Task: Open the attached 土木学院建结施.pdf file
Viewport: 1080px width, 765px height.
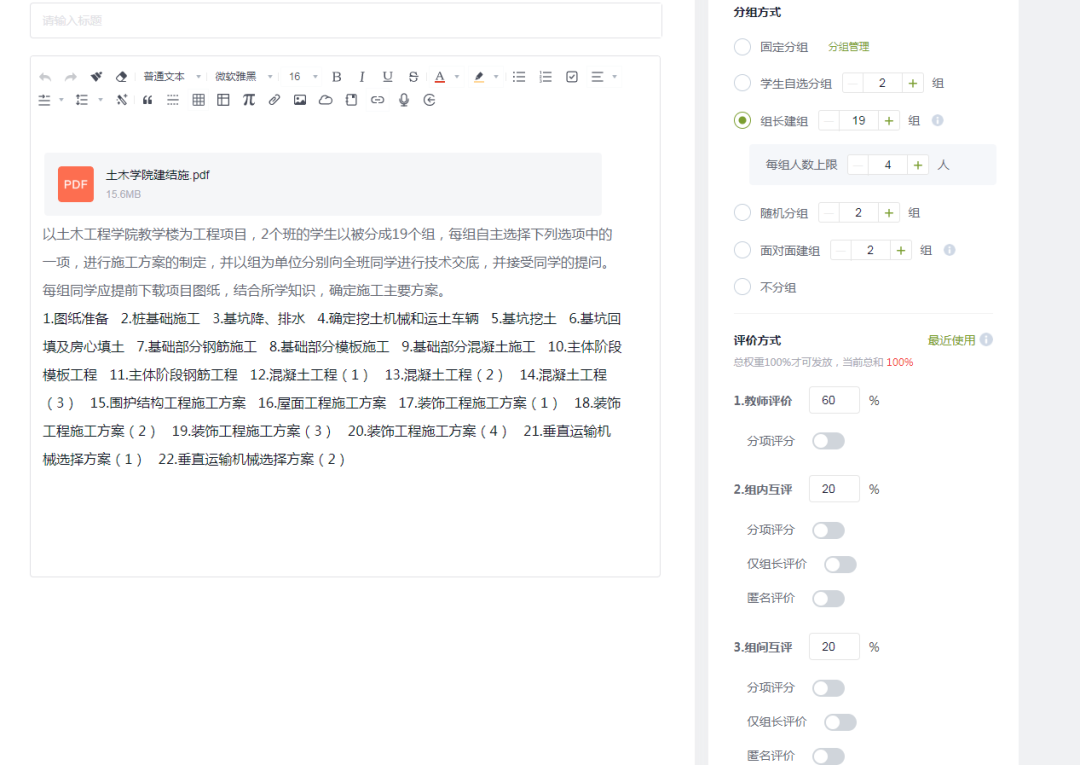Action: [x=158, y=176]
